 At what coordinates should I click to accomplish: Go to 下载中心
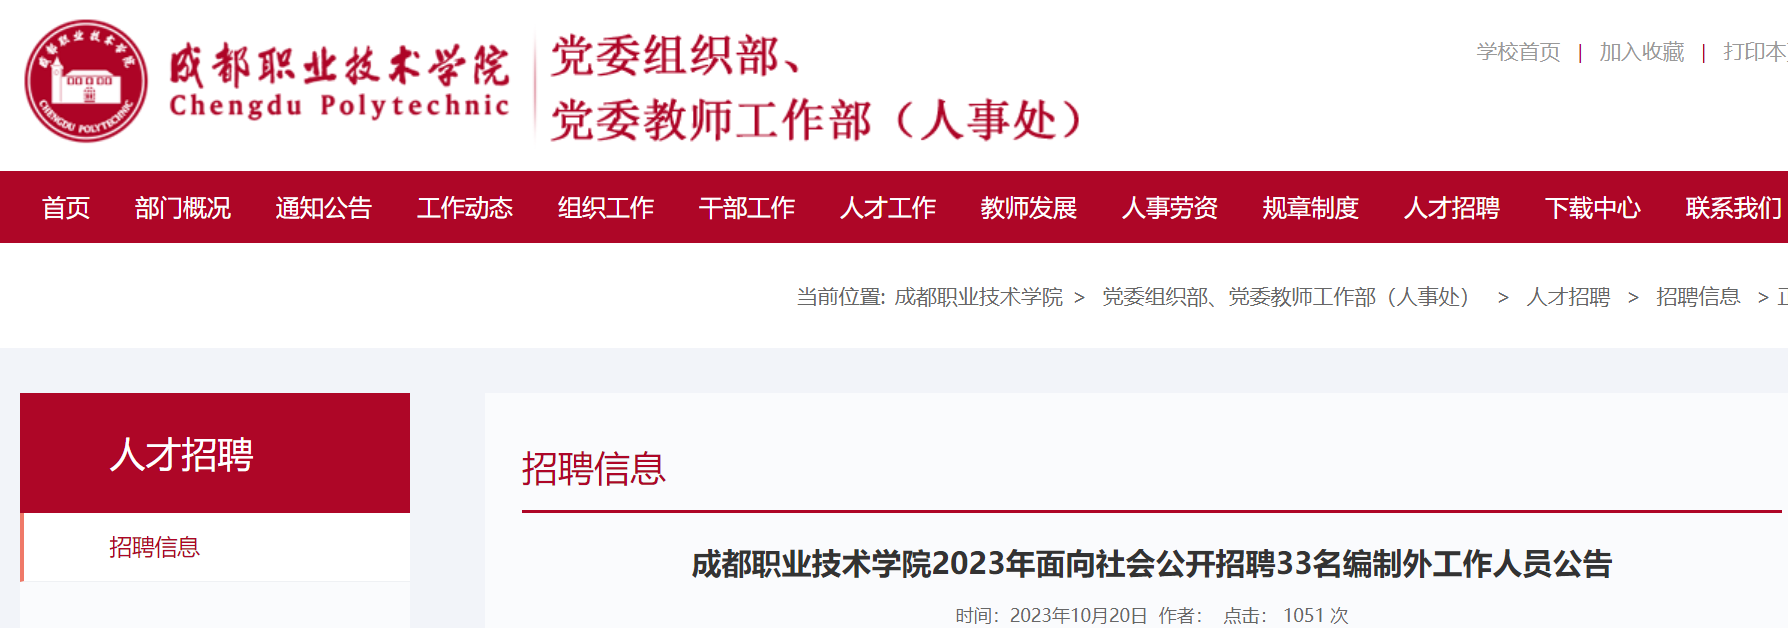coord(1593,208)
